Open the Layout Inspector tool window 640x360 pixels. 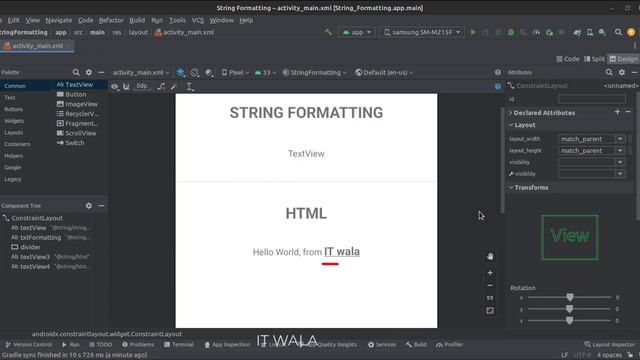pos(610,344)
